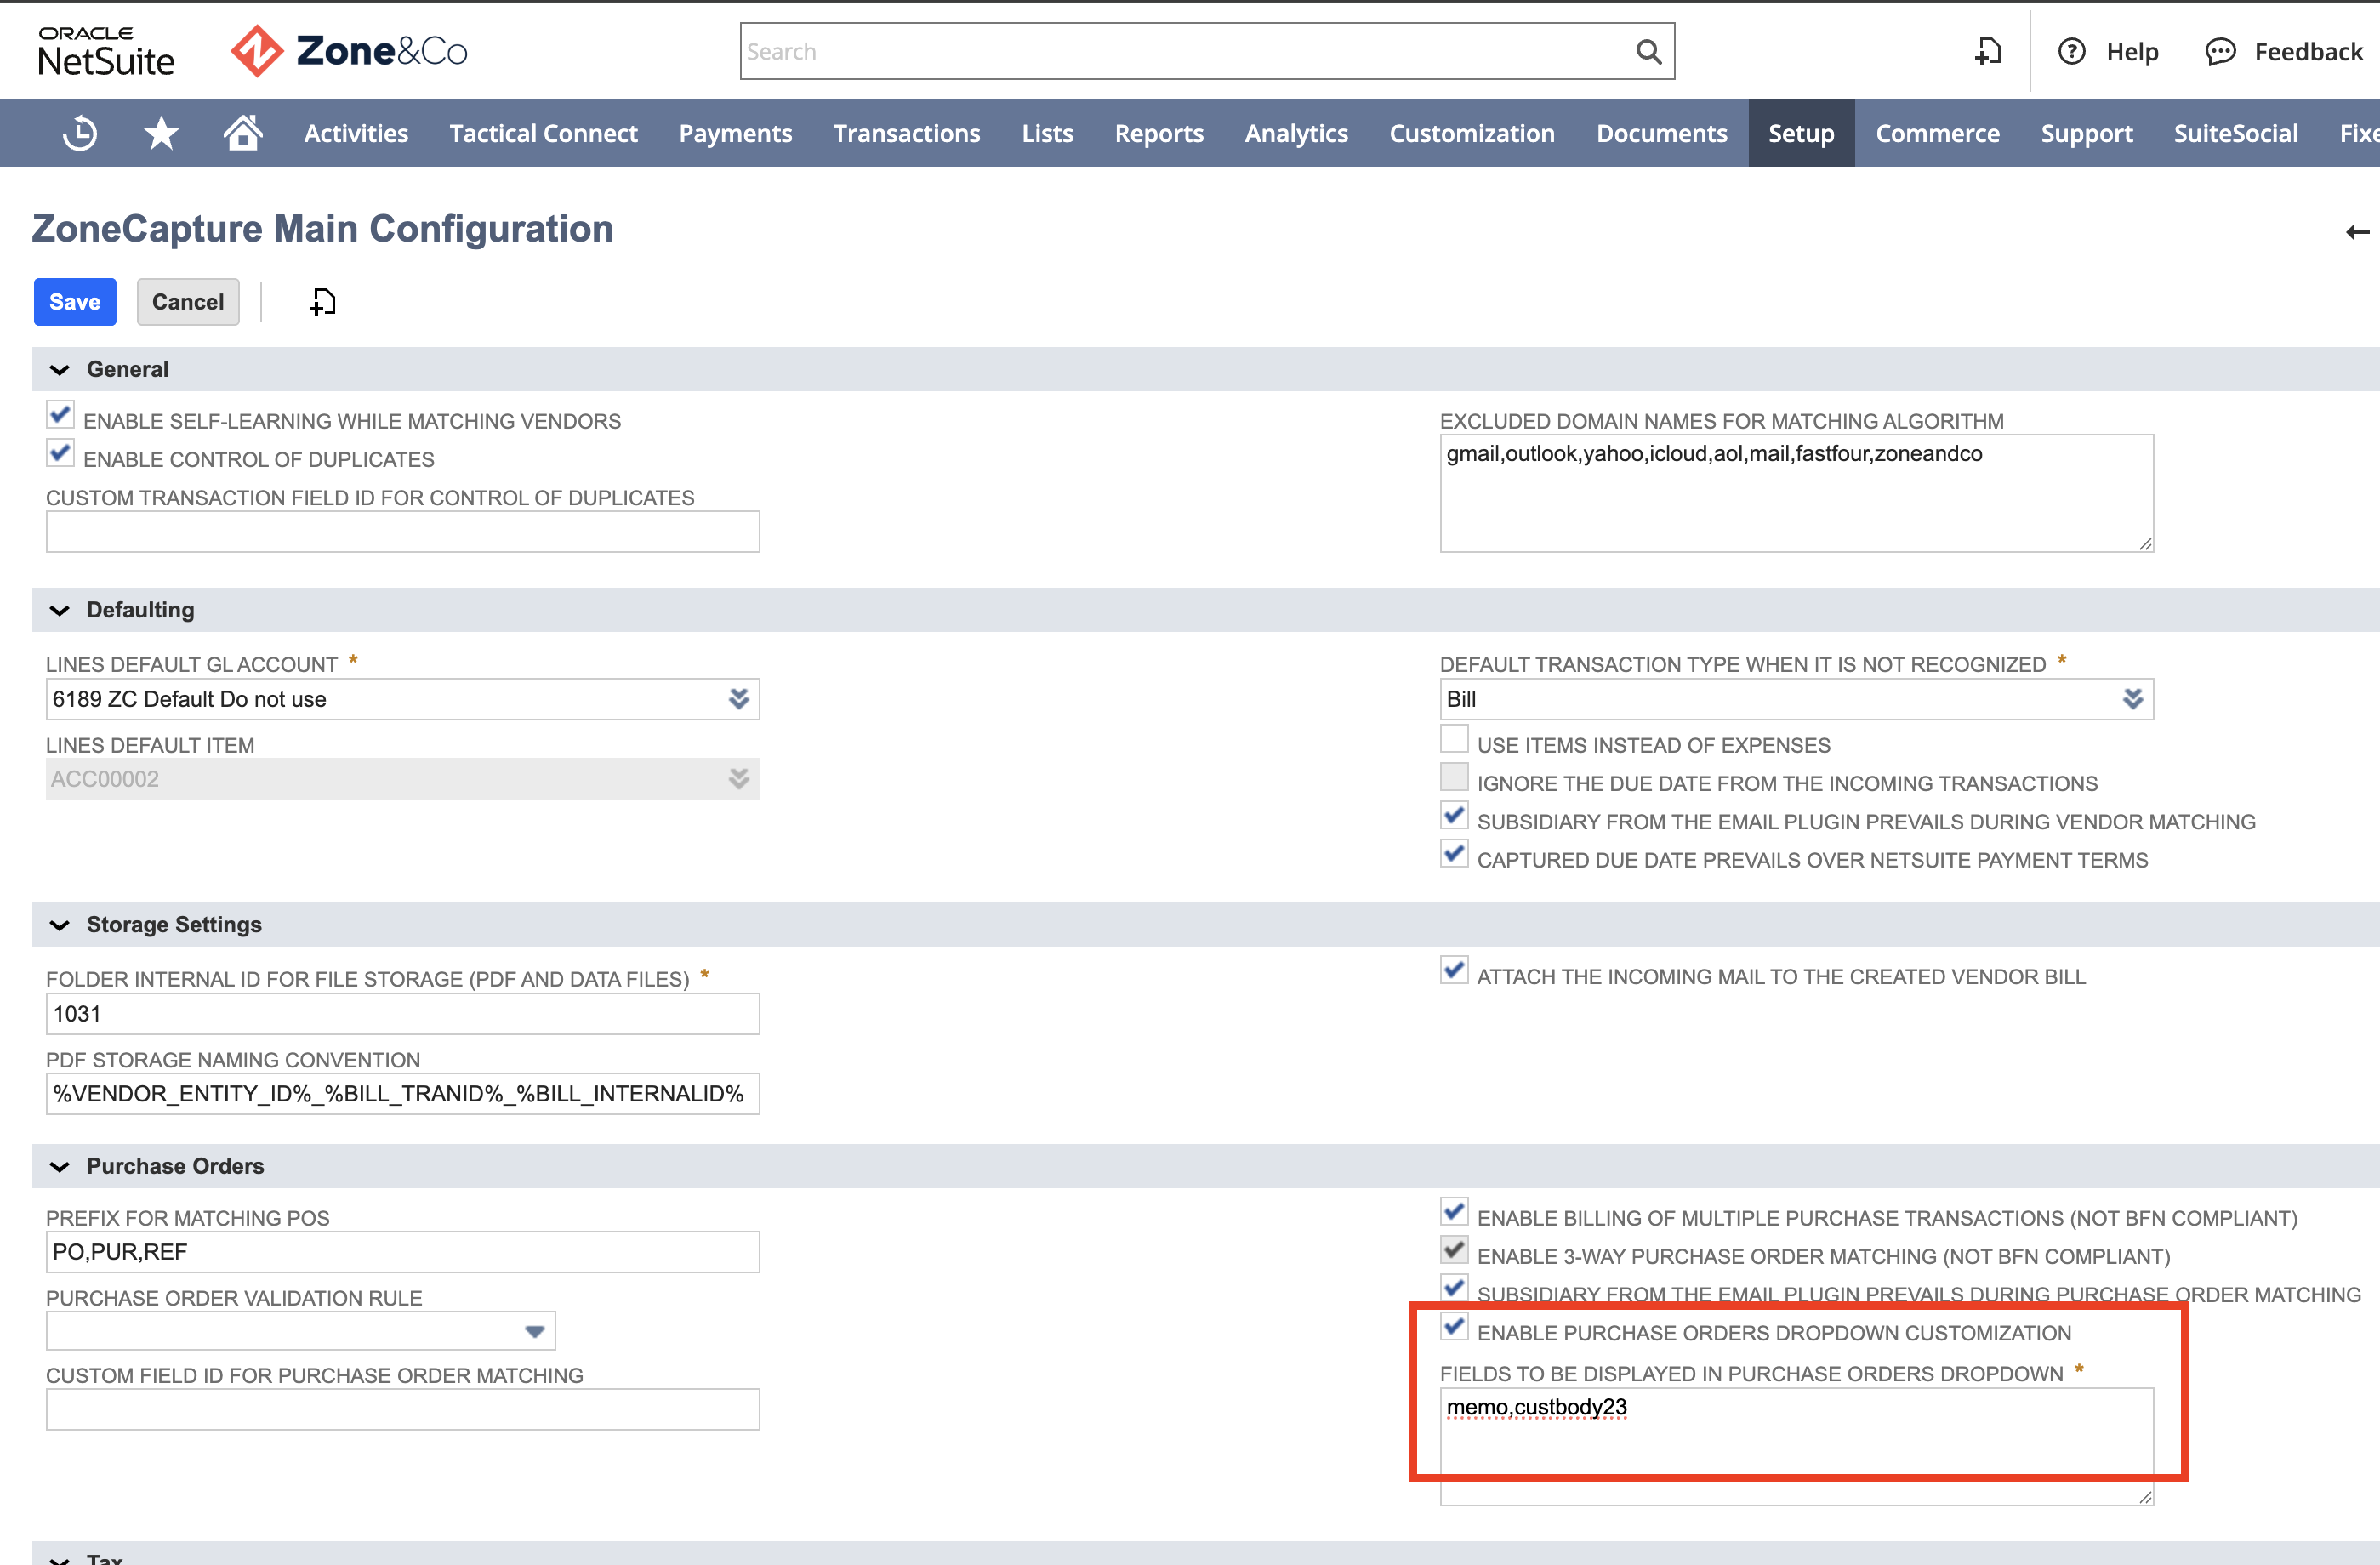Open the Support menu

pos(2086,133)
